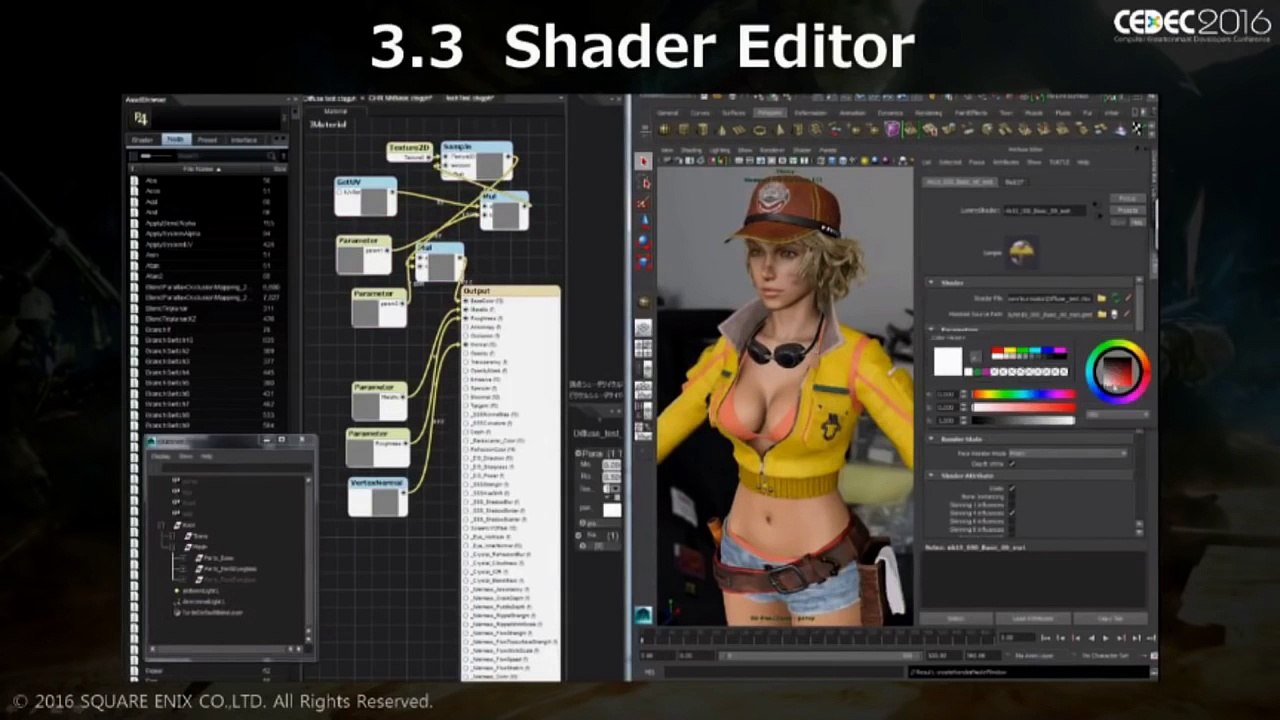The height and width of the screenshot is (720, 1280).
Task: Switch to Interface tab in Asset Browser
Action: coord(244,140)
